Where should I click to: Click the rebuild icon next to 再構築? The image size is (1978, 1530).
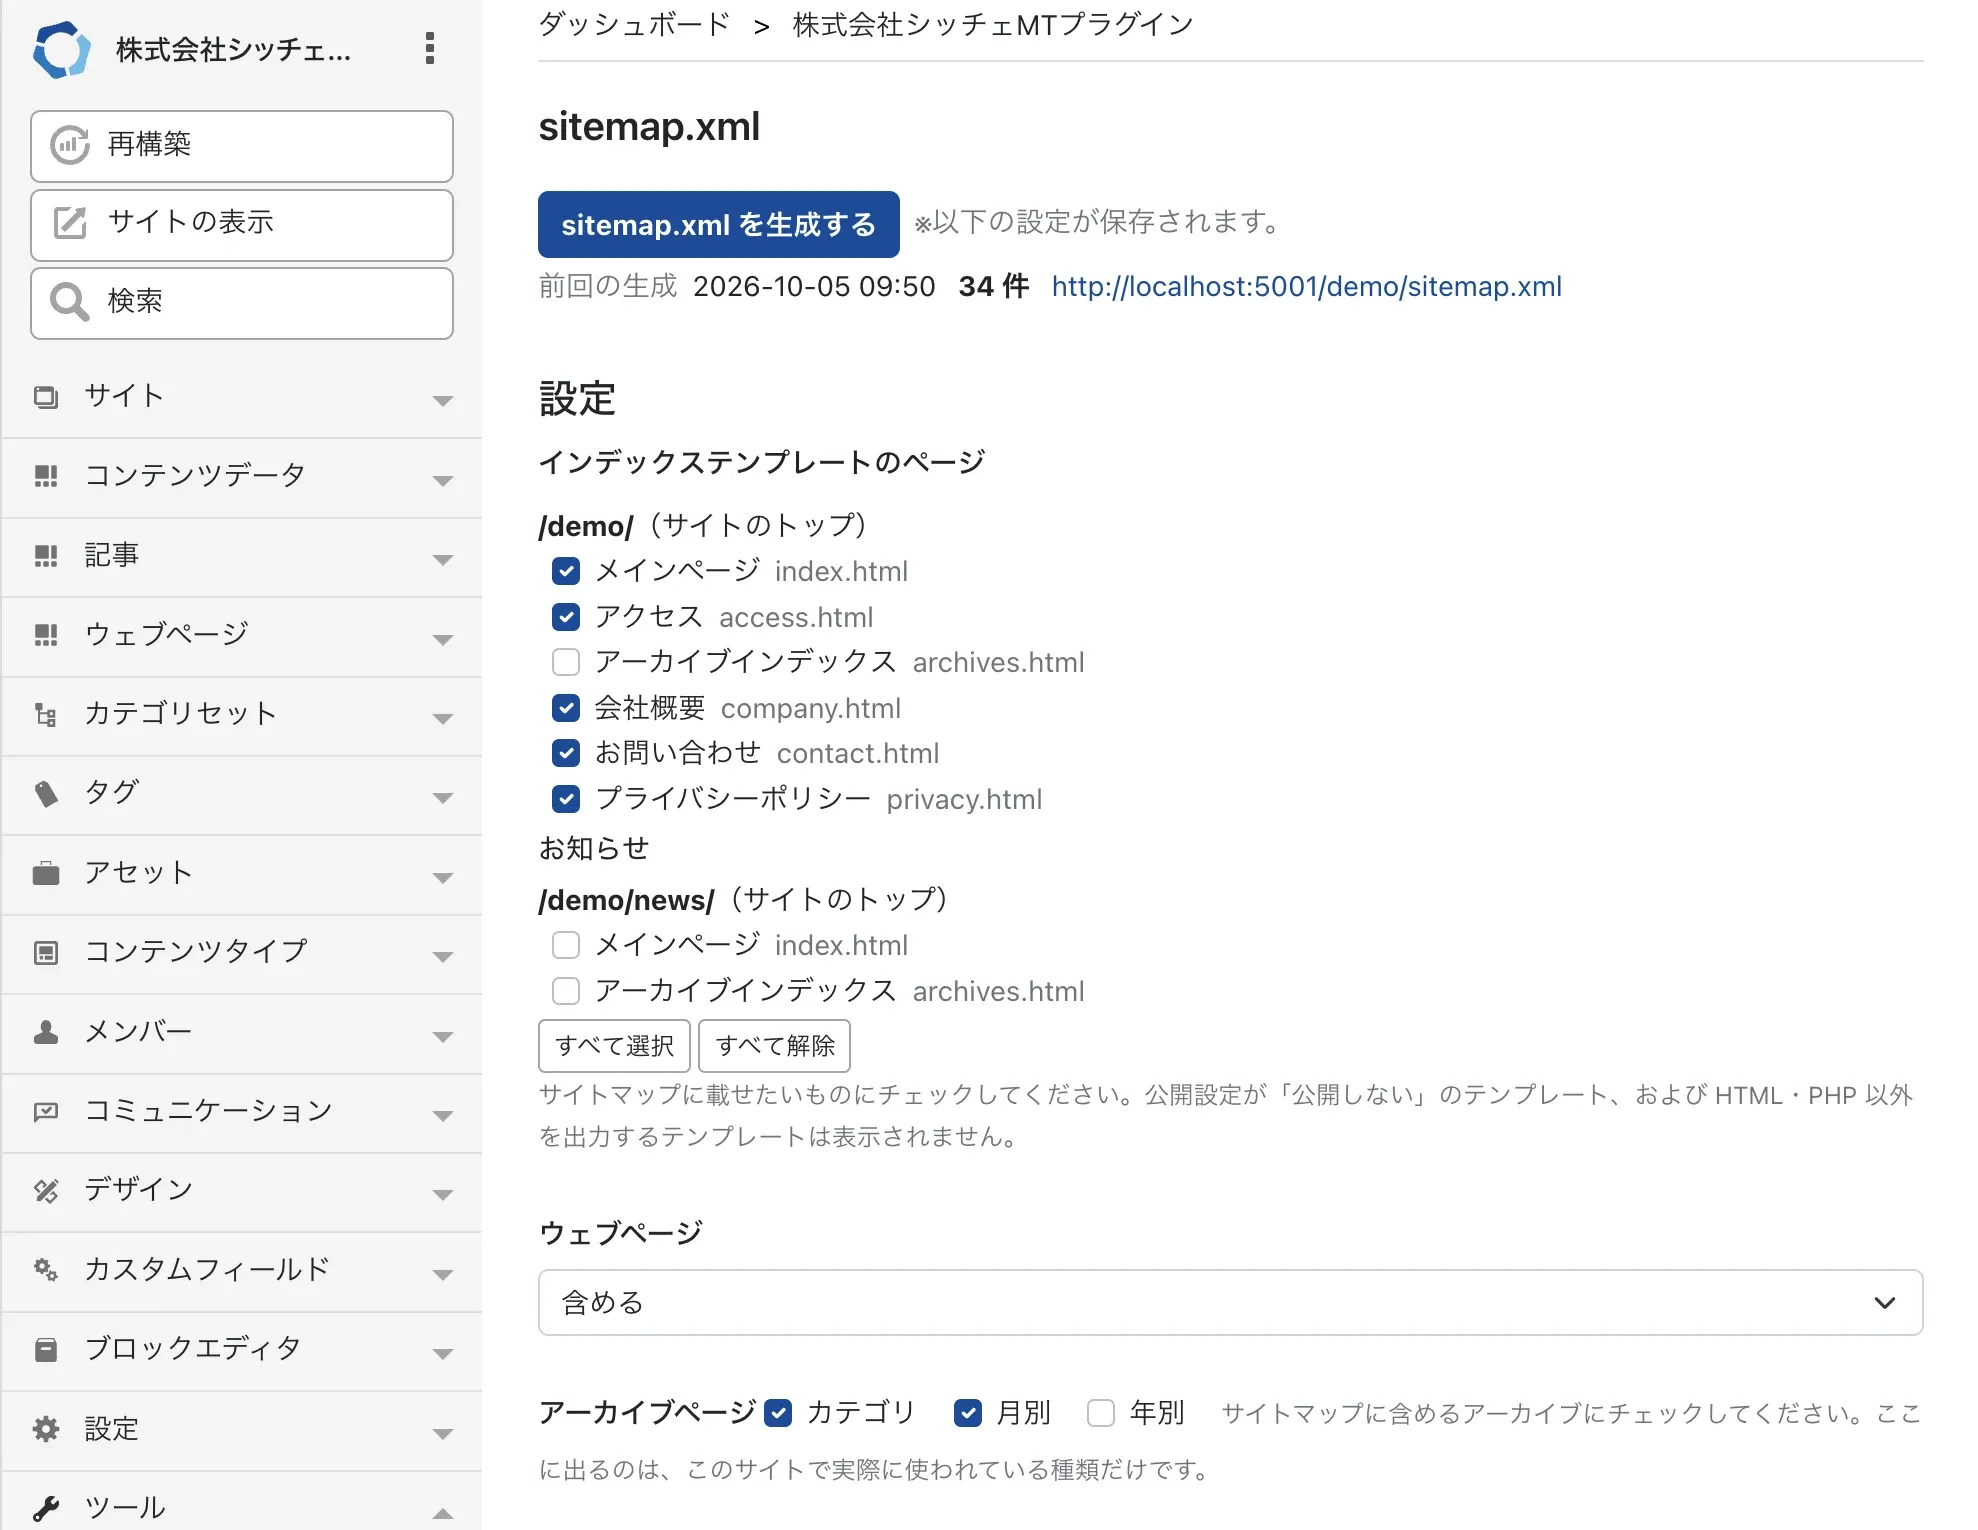[70, 146]
